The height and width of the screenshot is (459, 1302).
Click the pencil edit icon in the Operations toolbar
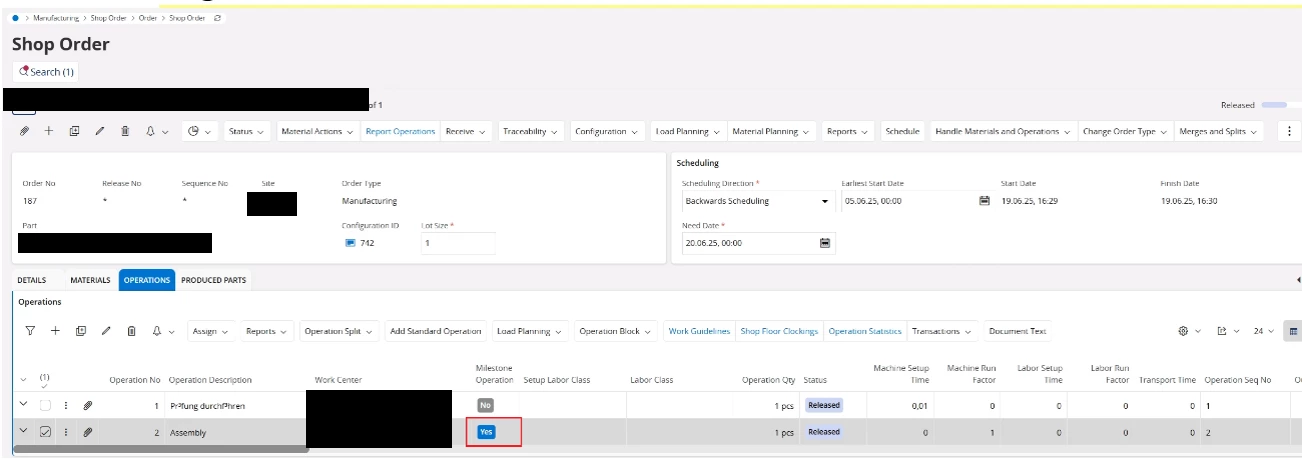click(106, 331)
